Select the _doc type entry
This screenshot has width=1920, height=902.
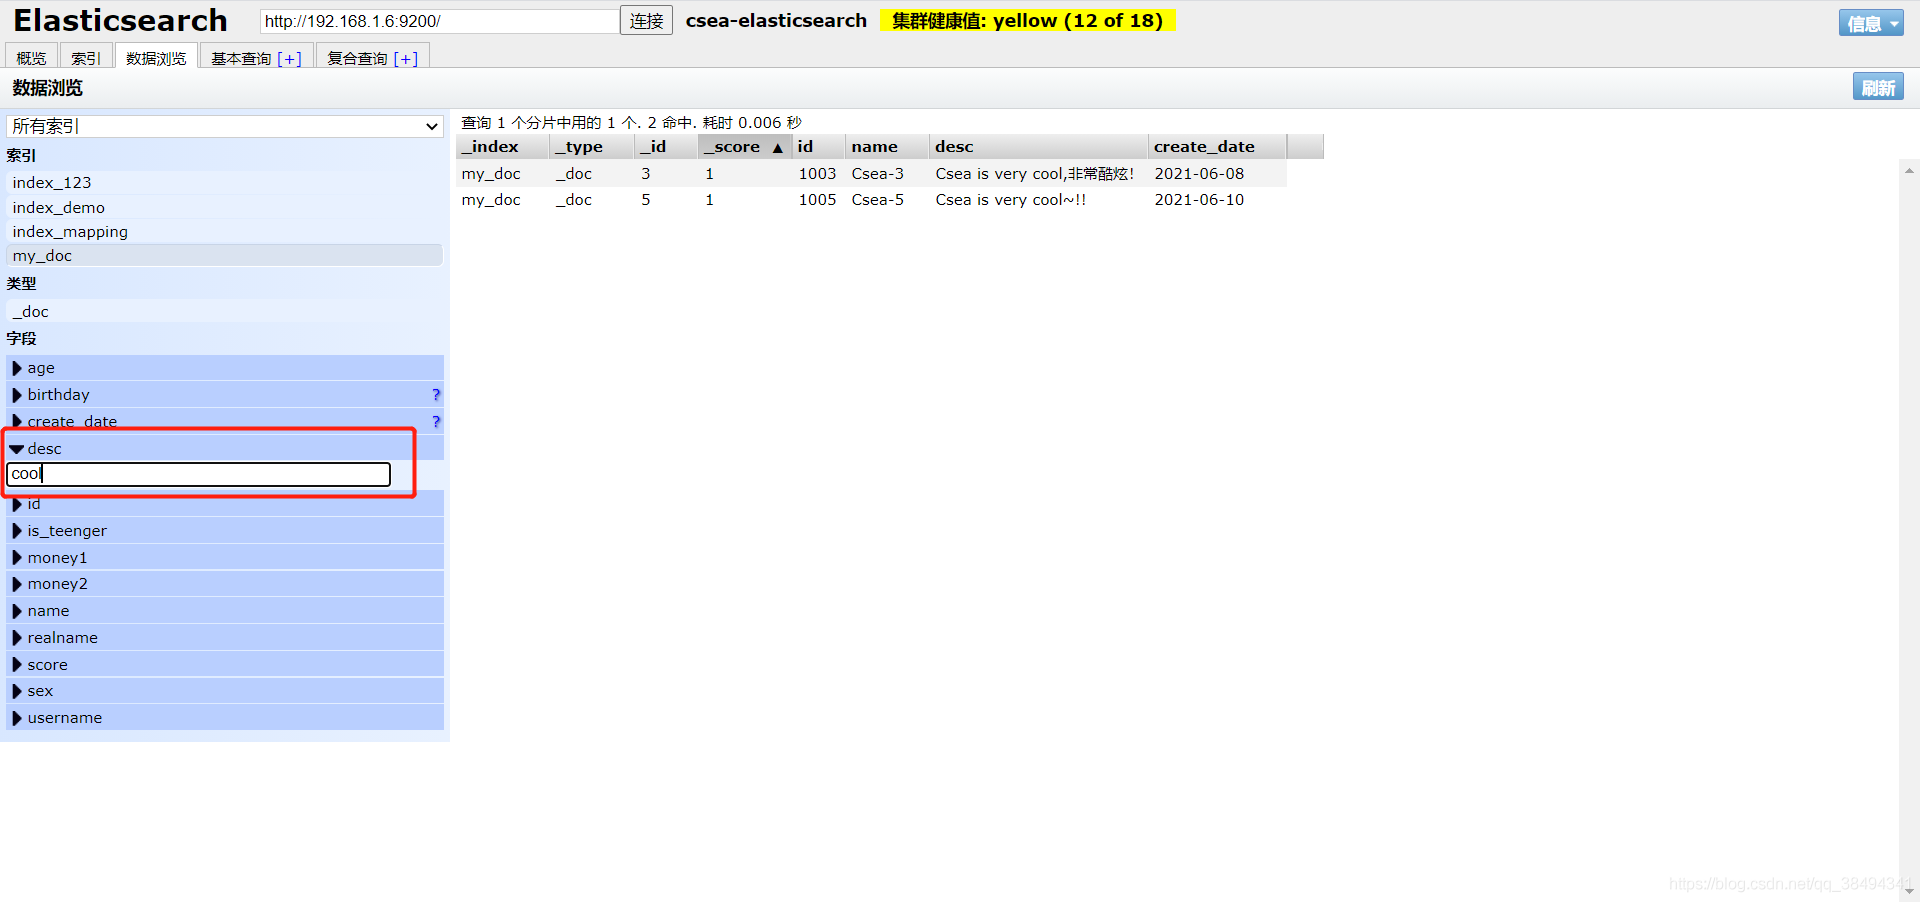pos(225,312)
